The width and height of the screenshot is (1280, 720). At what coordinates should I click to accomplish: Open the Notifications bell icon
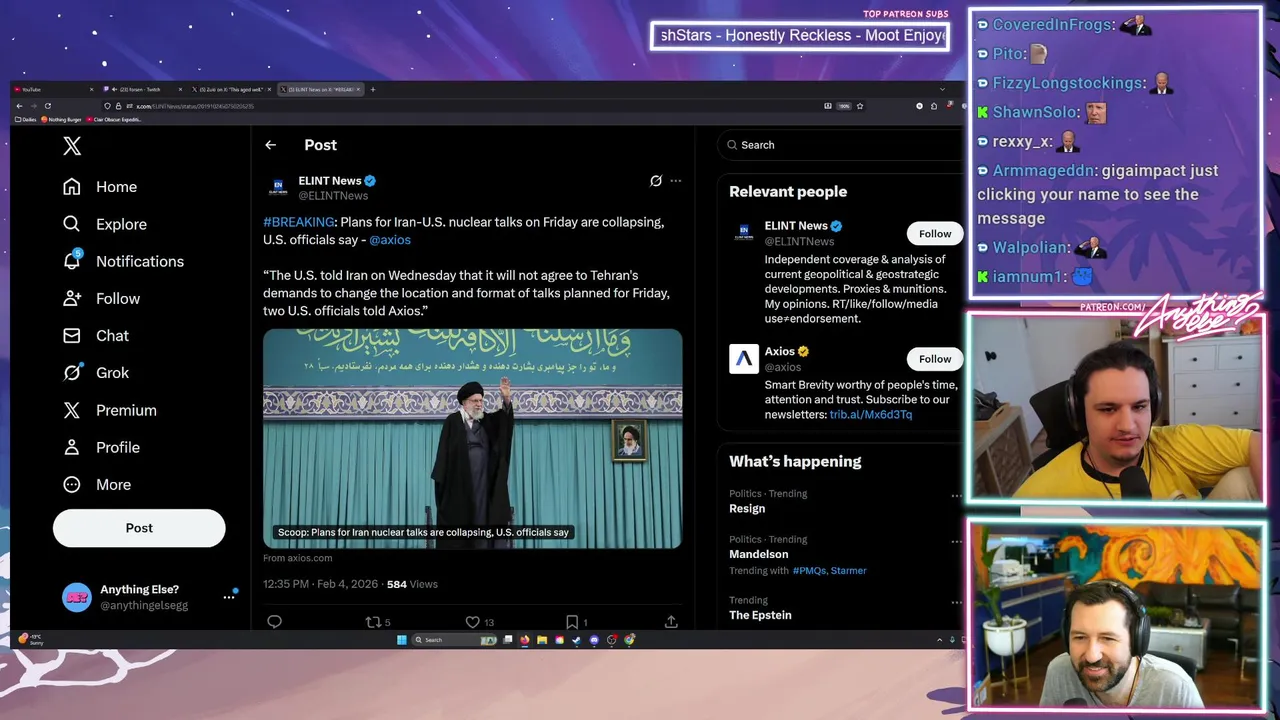tap(72, 261)
